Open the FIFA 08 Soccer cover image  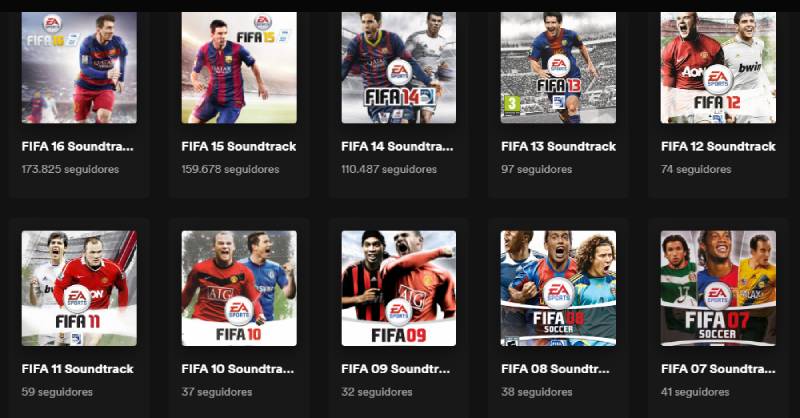(x=558, y=288)
